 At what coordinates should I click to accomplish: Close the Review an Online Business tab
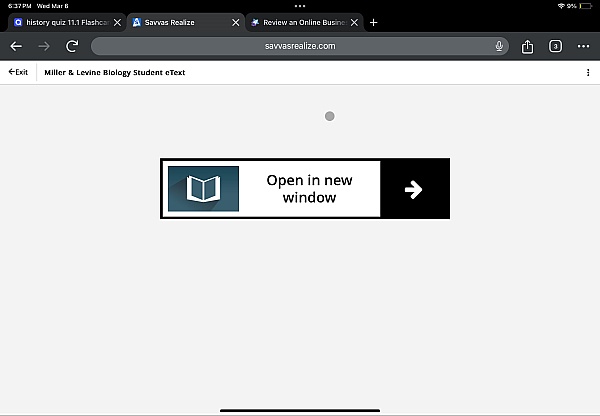pos(354,22)
